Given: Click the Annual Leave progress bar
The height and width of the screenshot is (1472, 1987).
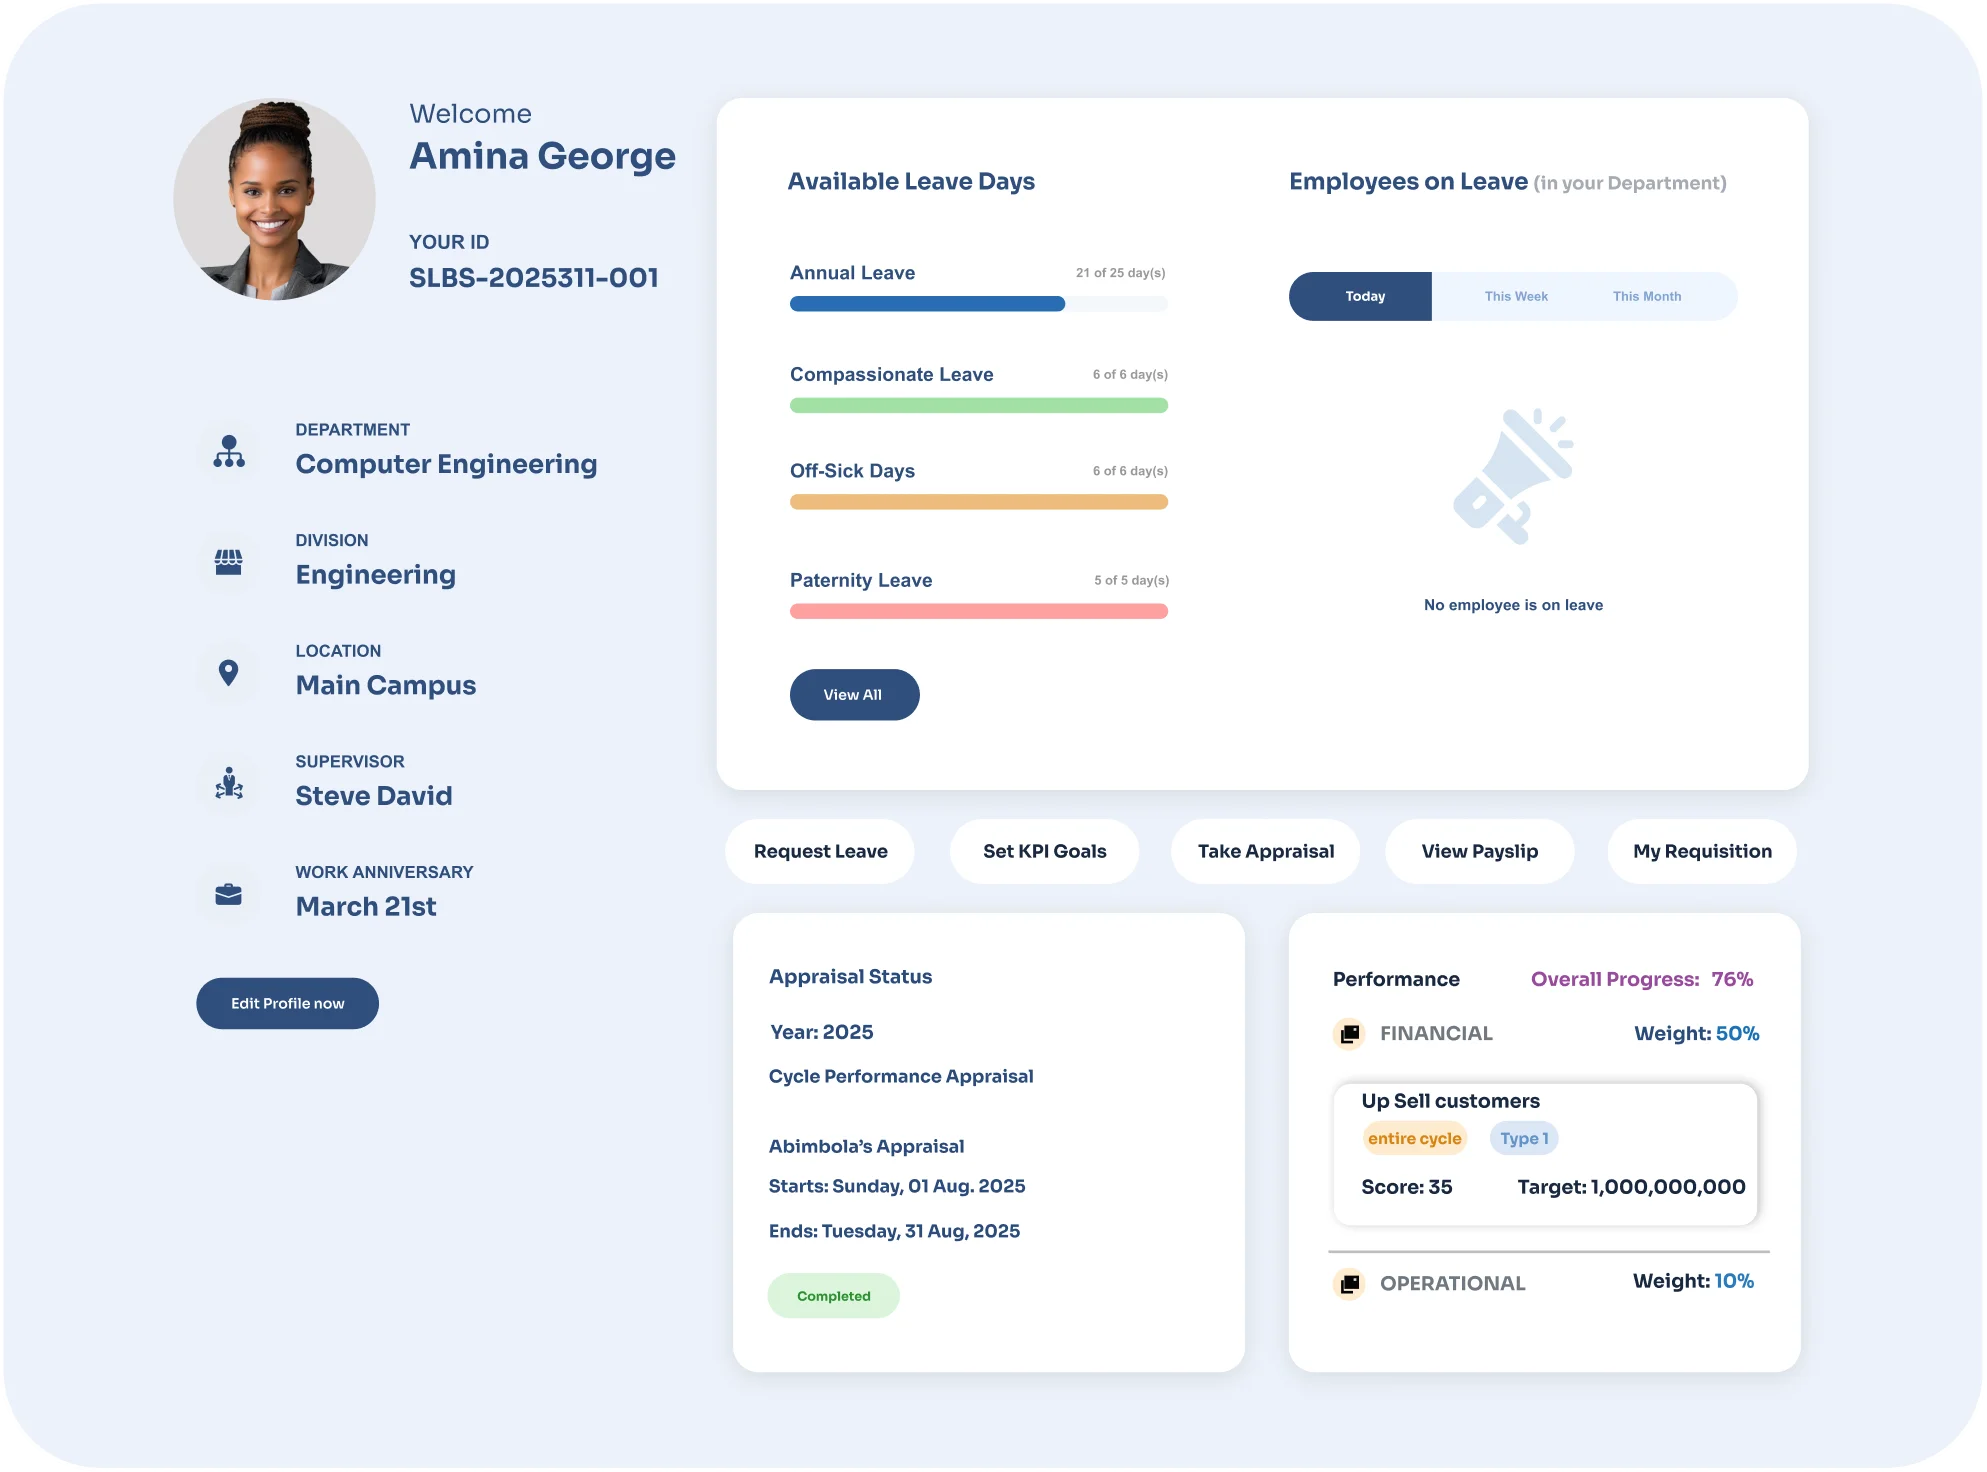Looking at the screenshot, I should tap(978, 304).
